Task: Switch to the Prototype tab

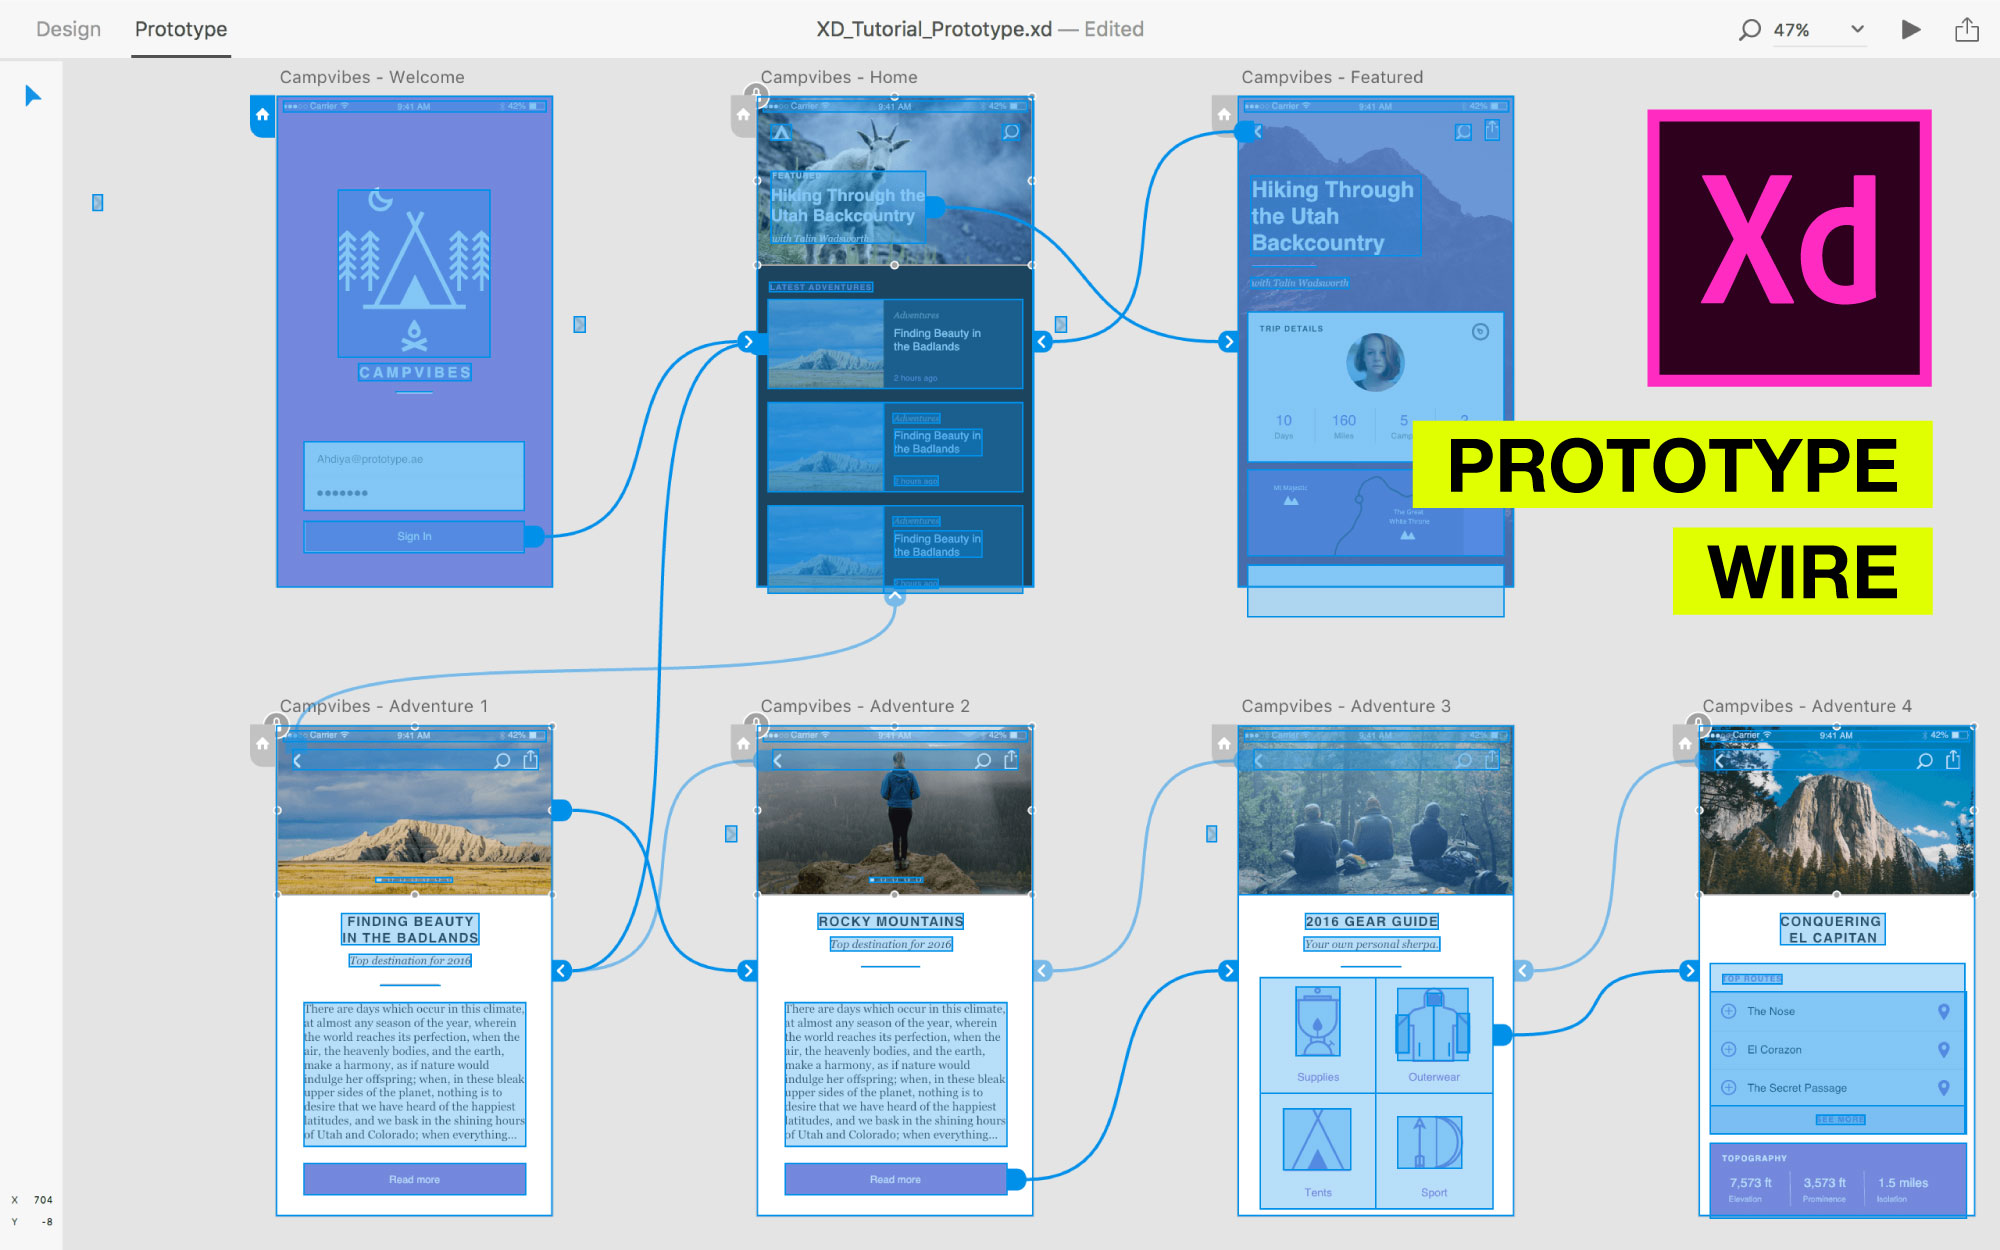Action: pyautogui.click(x=181, y=29)
